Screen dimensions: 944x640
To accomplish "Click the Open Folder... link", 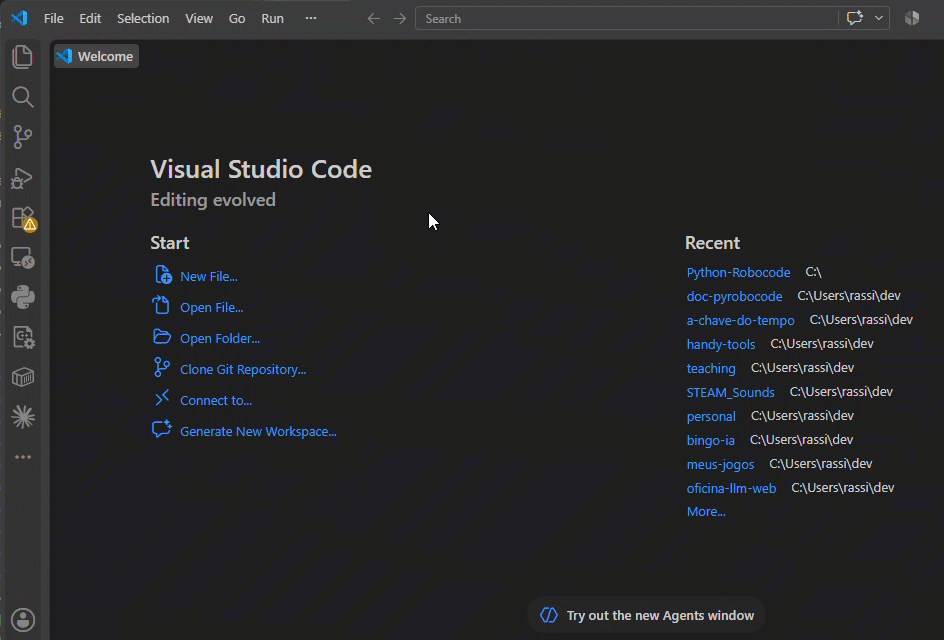I will tap(220, 338).
